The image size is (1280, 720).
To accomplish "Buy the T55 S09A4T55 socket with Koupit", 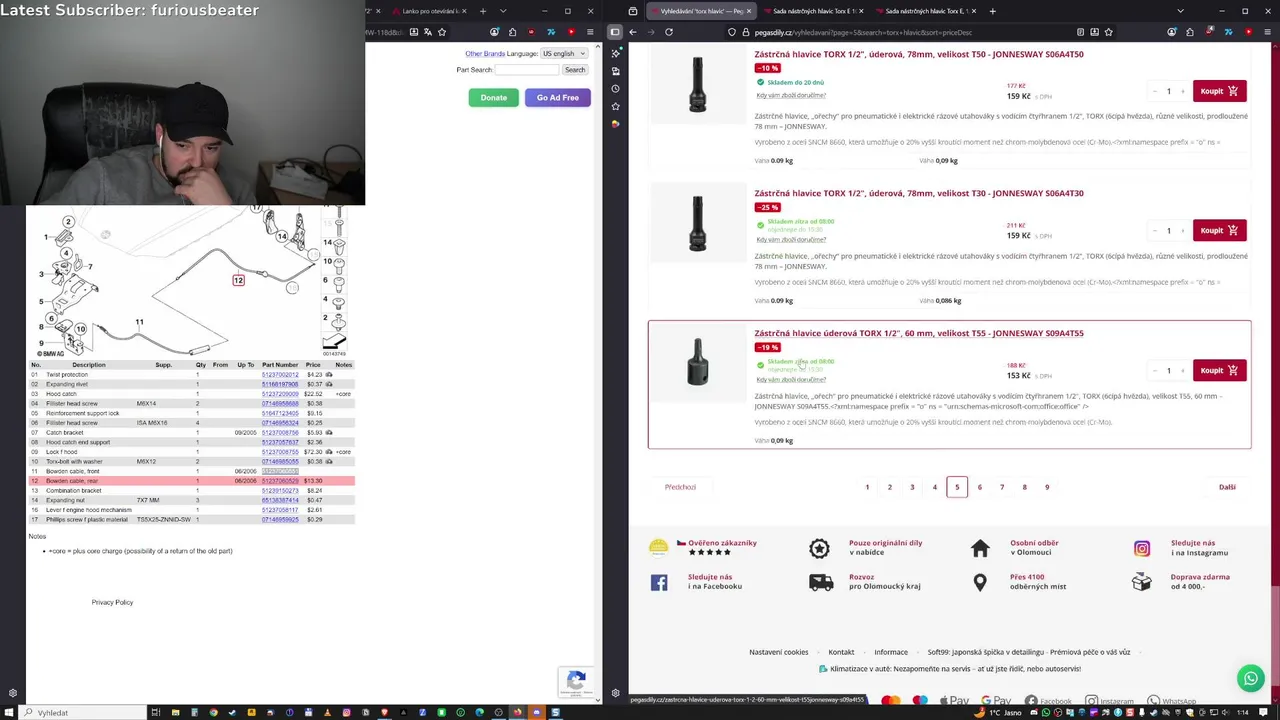I will [x=1219, y=370].
